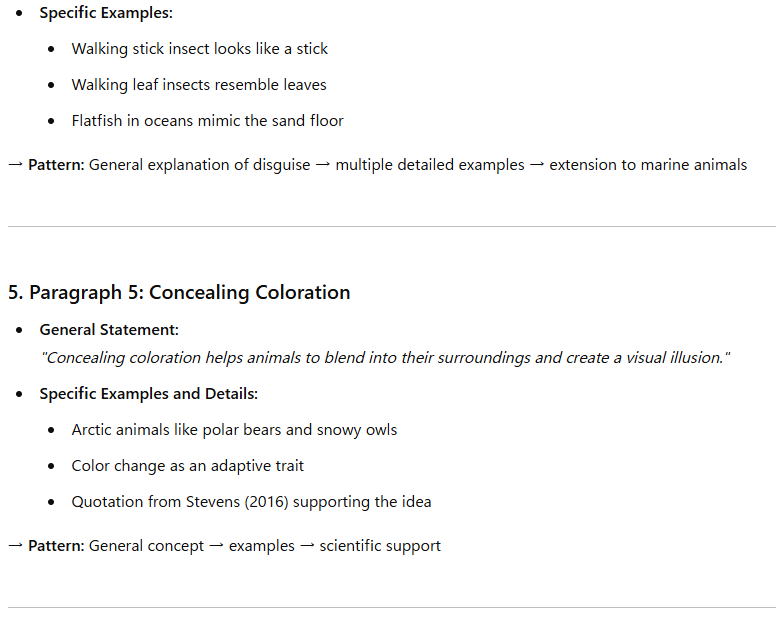Click the horizontal divider above the Paragraph 5 heading

tap(391, 227)
